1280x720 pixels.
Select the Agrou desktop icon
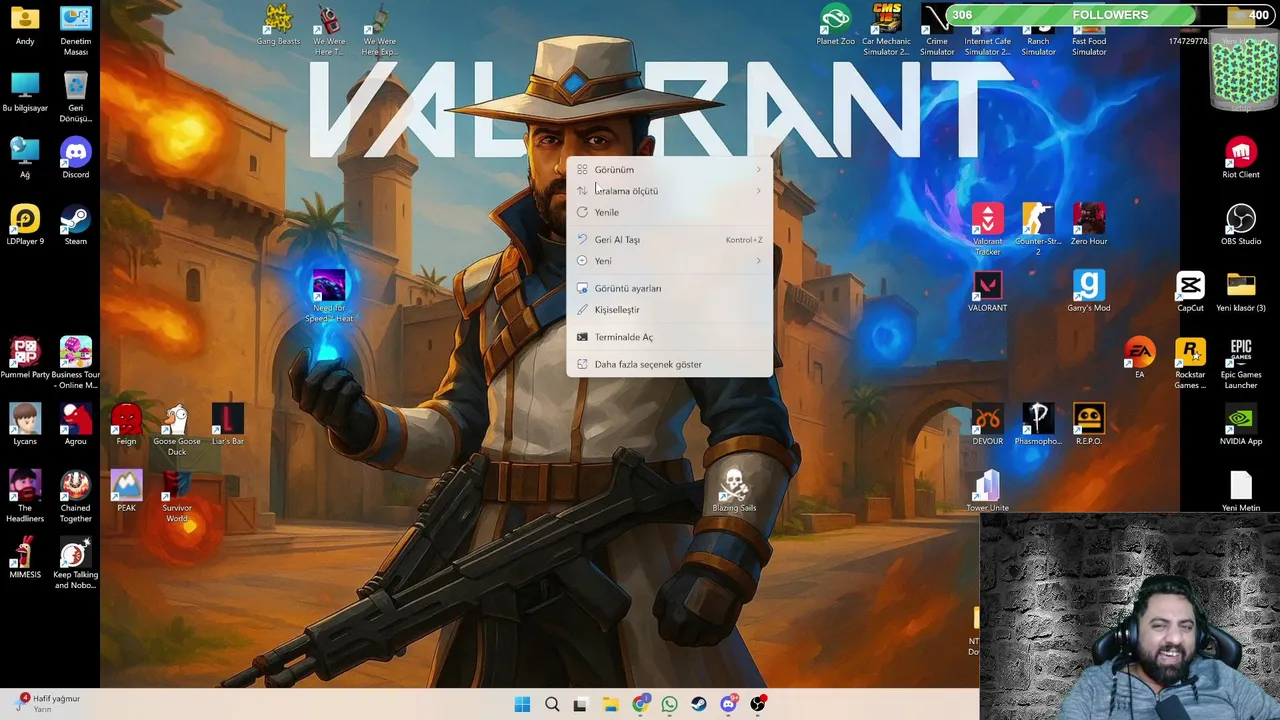click(x=76, y=425)
